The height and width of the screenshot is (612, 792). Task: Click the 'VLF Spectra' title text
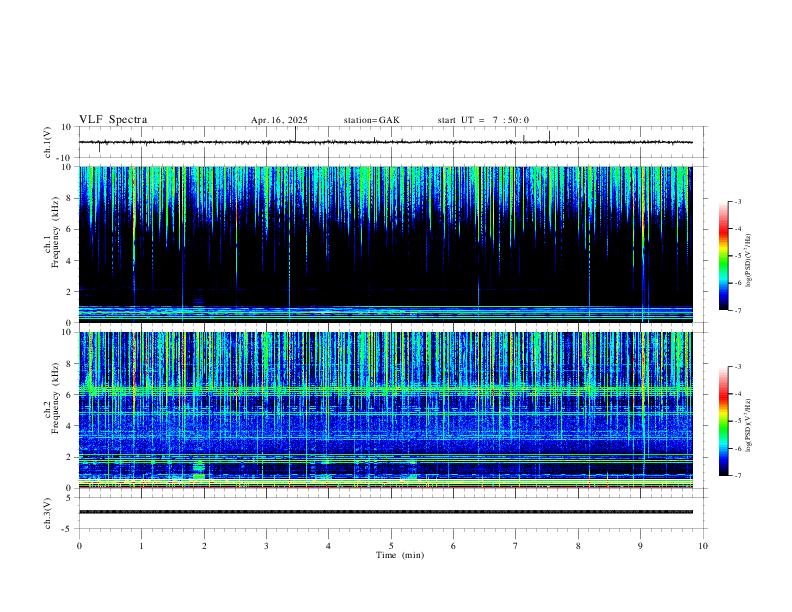pos(113,120)
